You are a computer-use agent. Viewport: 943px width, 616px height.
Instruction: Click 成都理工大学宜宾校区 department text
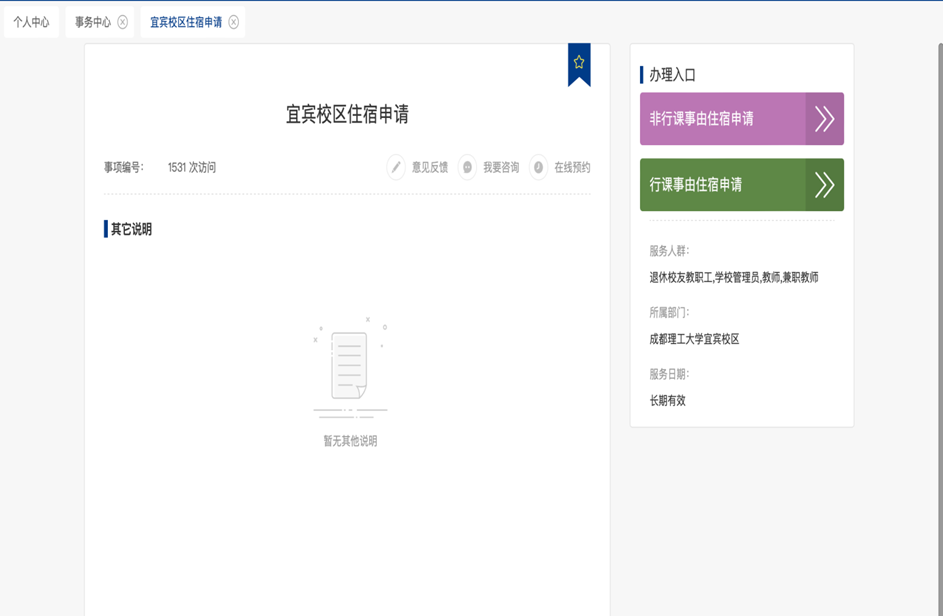[x=695, y=339]
